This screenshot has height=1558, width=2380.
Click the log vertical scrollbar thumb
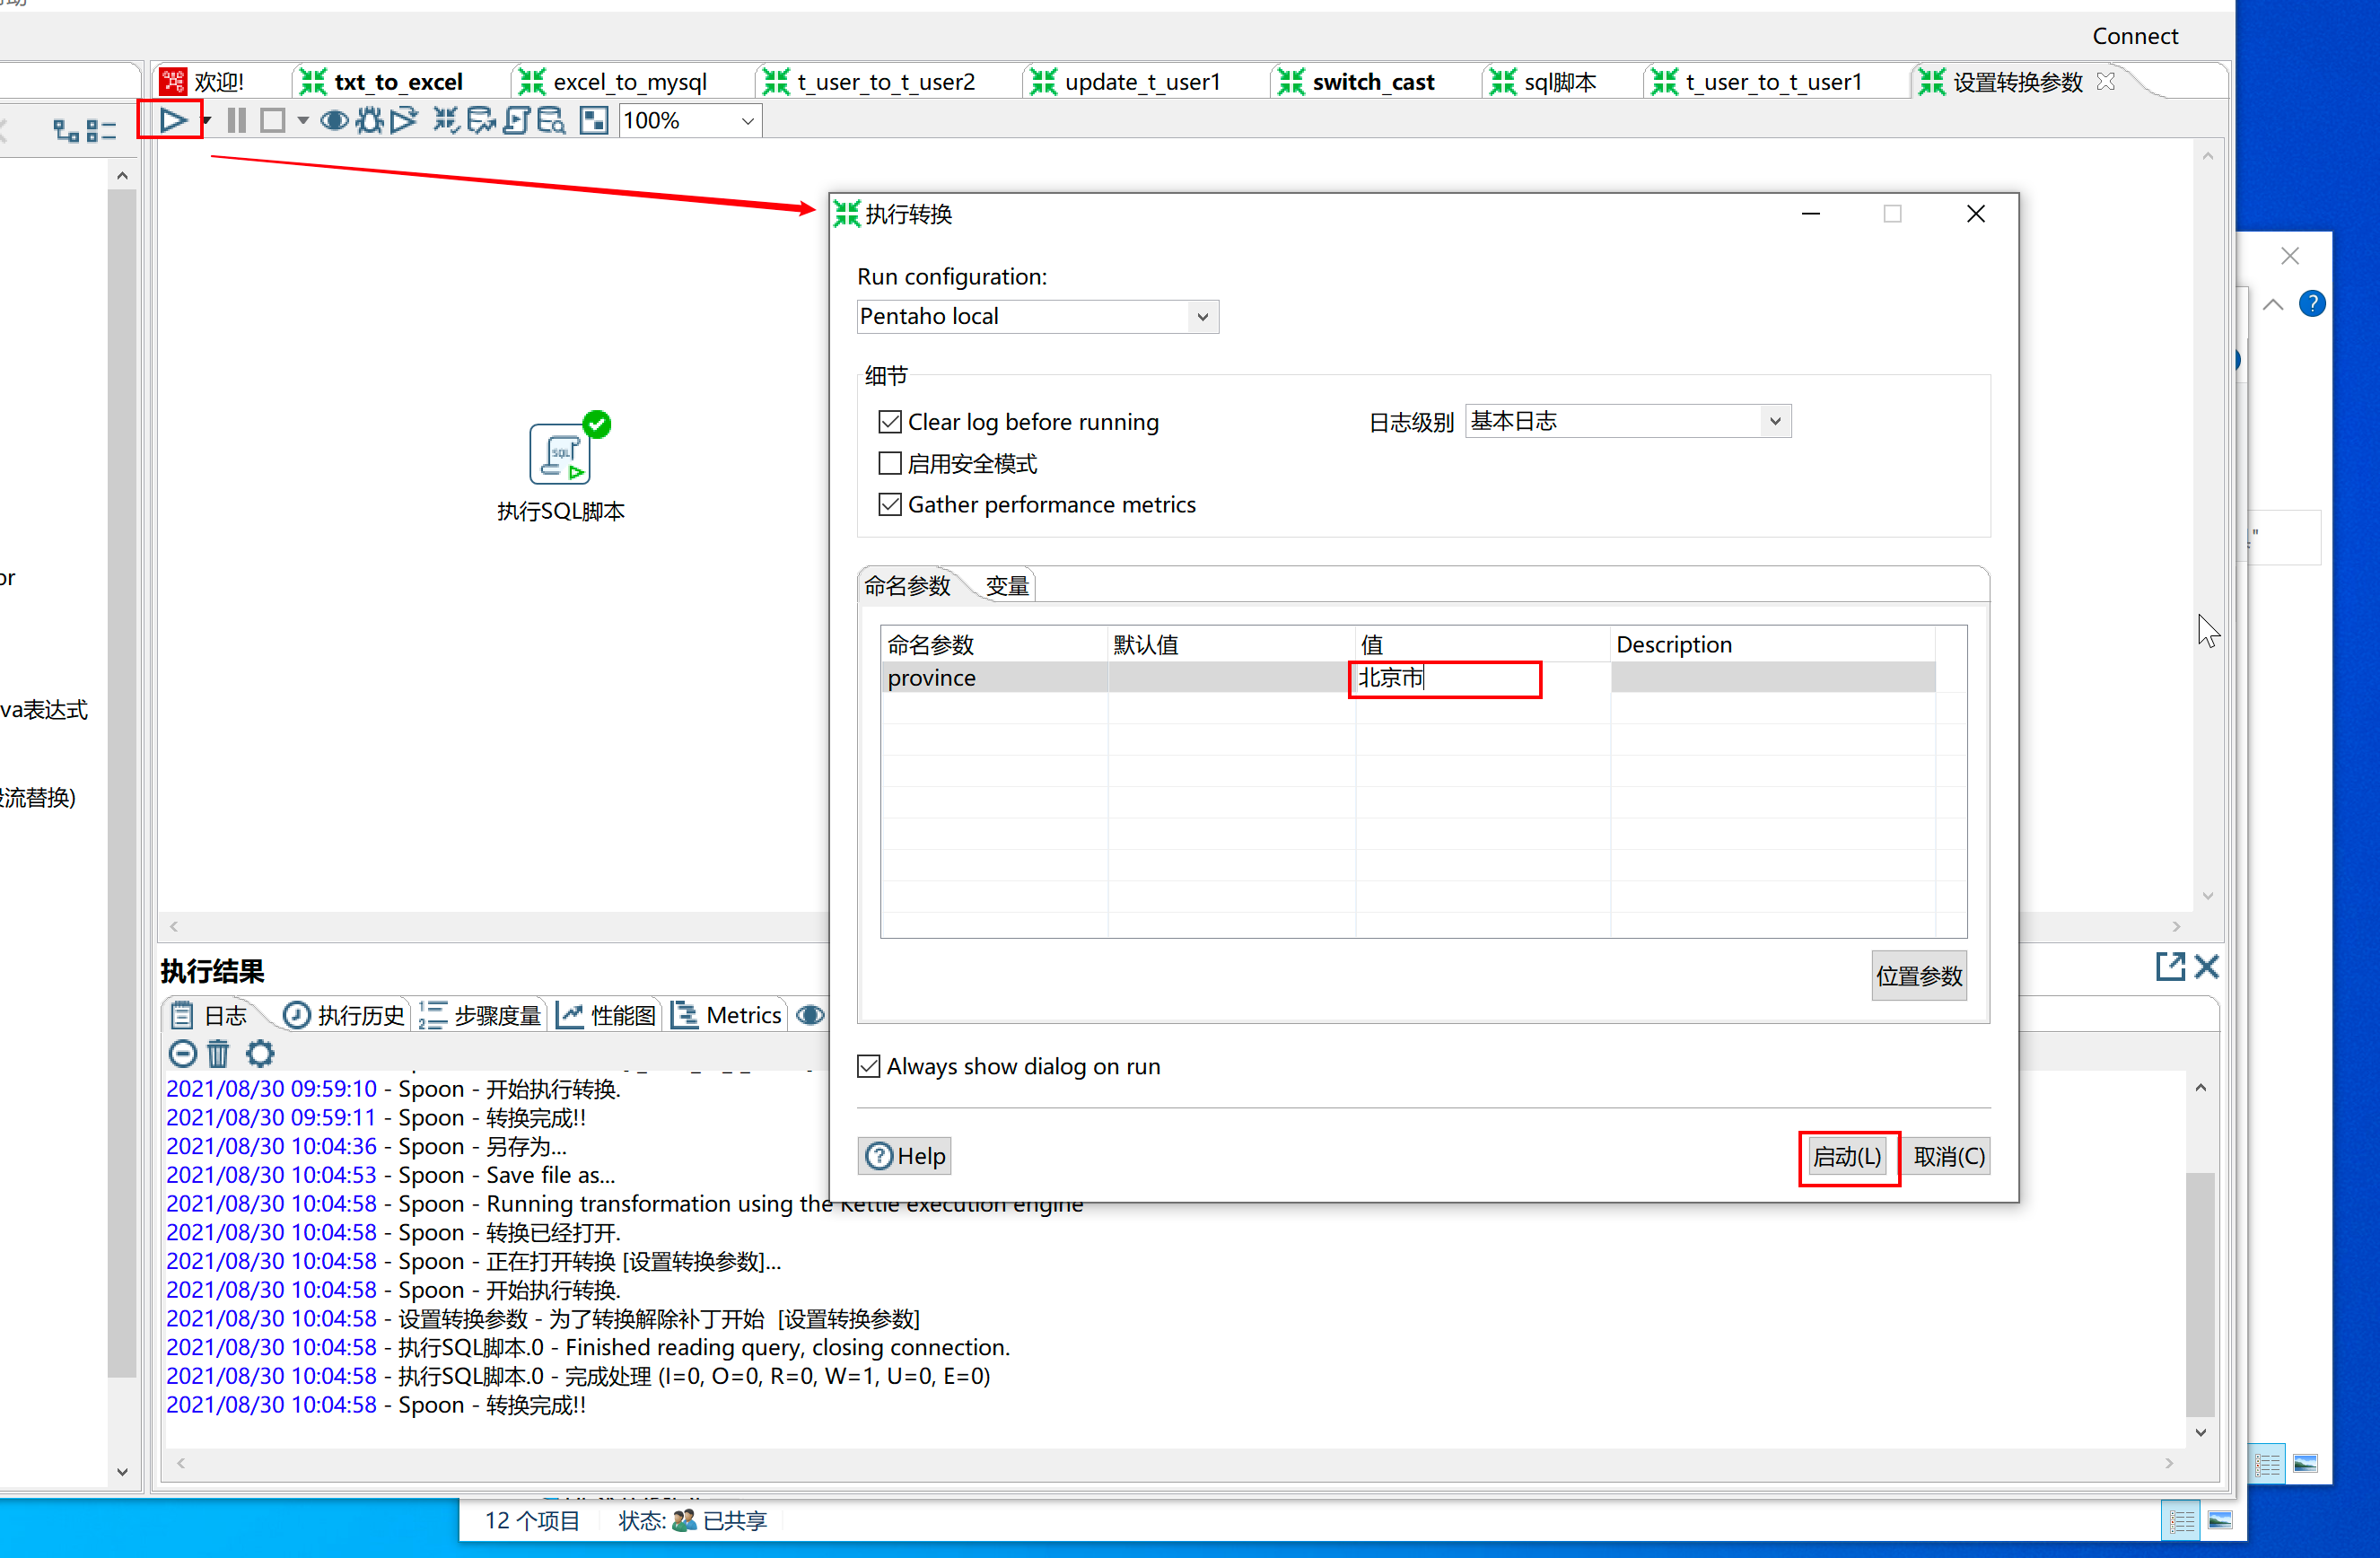pyautogui.click(x=2200, y=1294)
